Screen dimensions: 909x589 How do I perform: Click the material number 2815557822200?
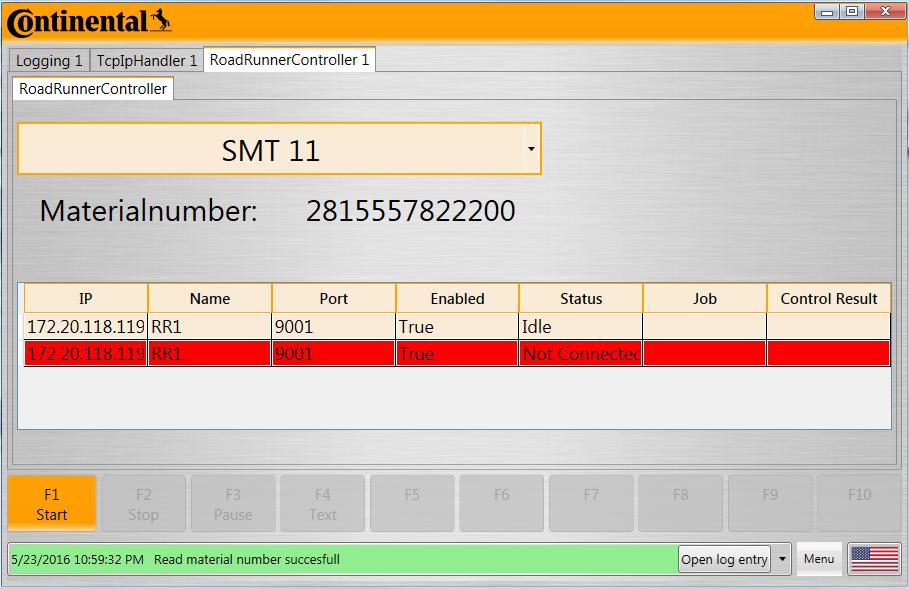coord(410,210)
